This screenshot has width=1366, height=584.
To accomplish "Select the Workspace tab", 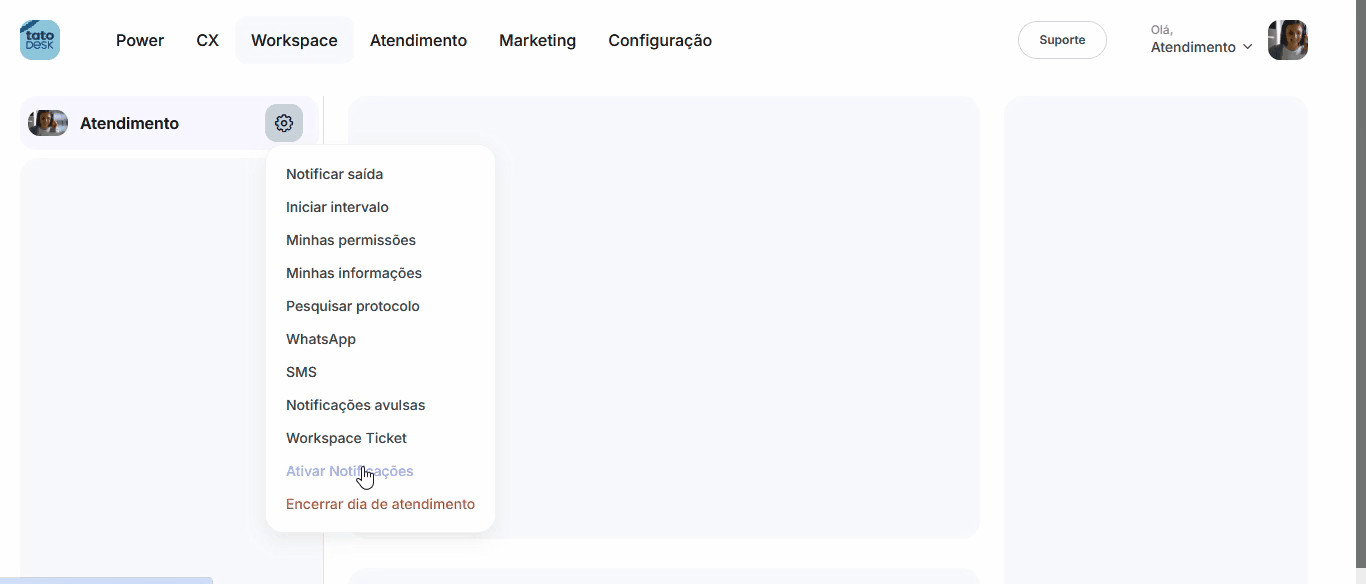I will coord(294,40).
